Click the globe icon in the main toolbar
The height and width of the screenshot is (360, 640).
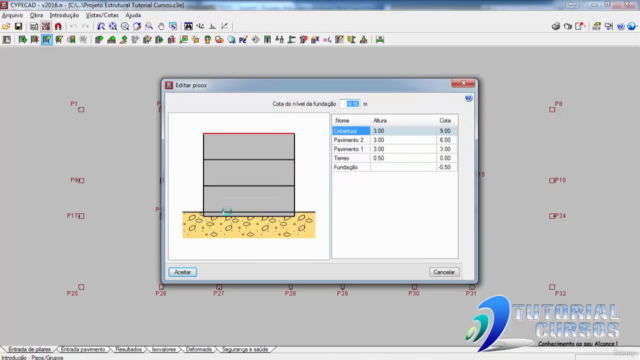631,27
